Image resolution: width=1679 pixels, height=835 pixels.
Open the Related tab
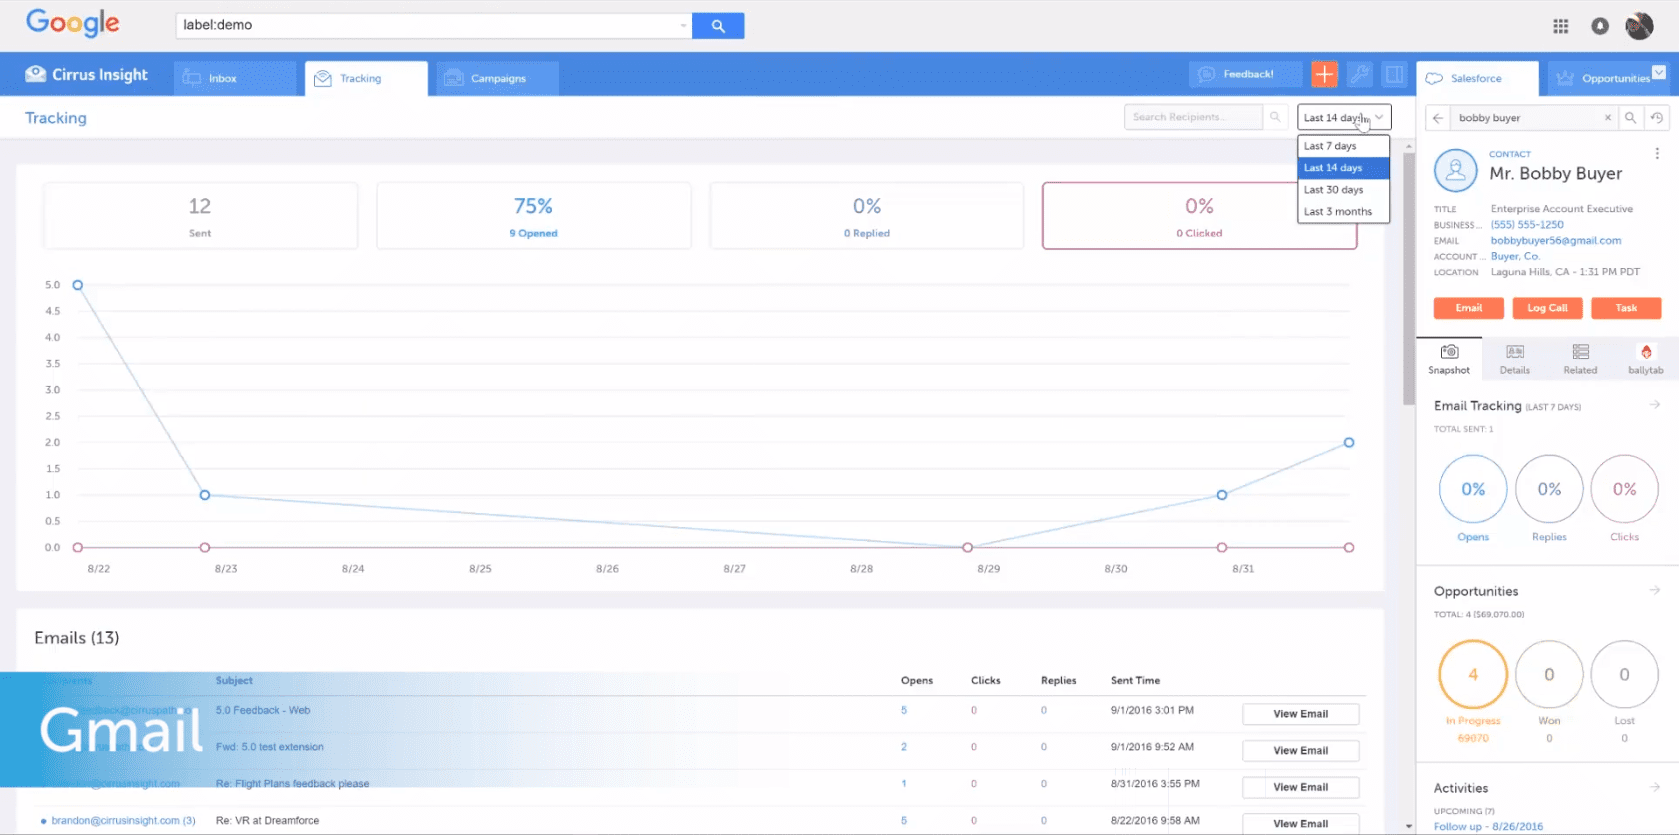click(x=1580, y=359)
